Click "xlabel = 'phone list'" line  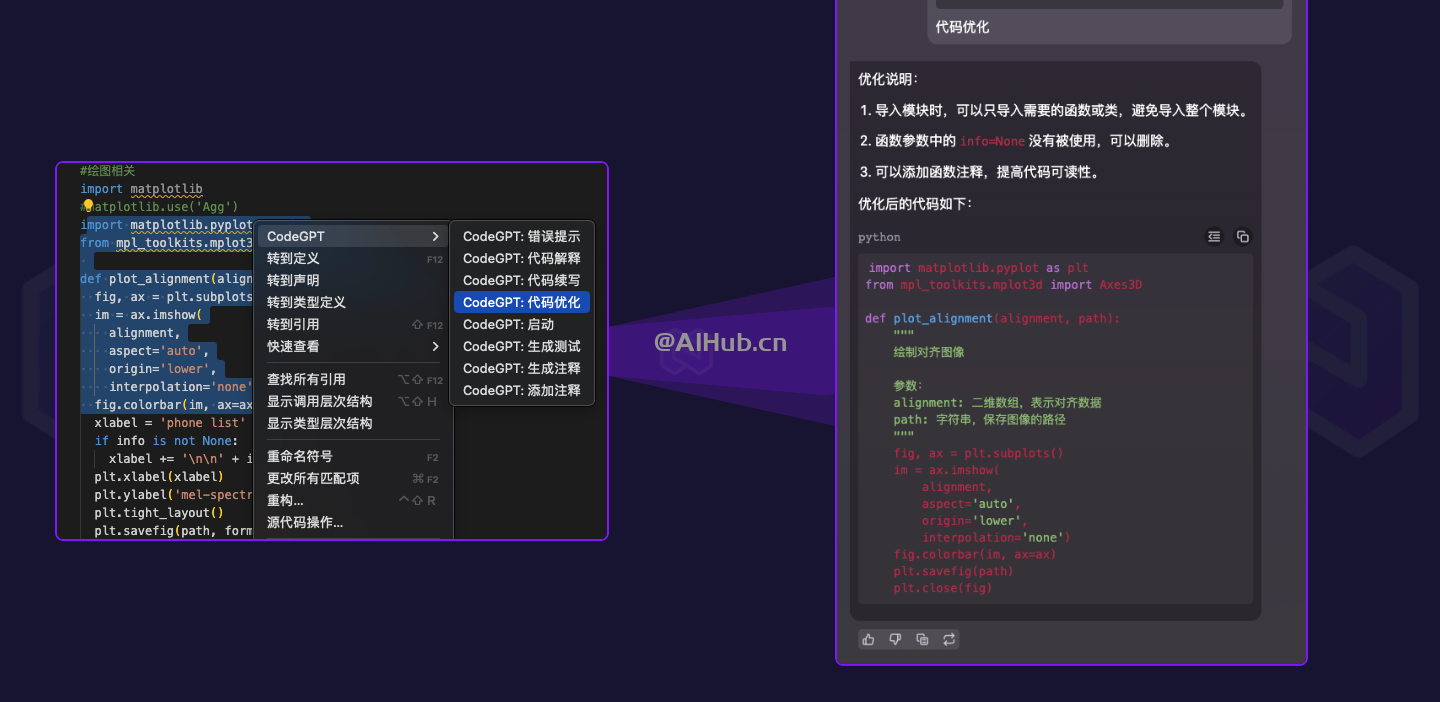pos(169,422)
